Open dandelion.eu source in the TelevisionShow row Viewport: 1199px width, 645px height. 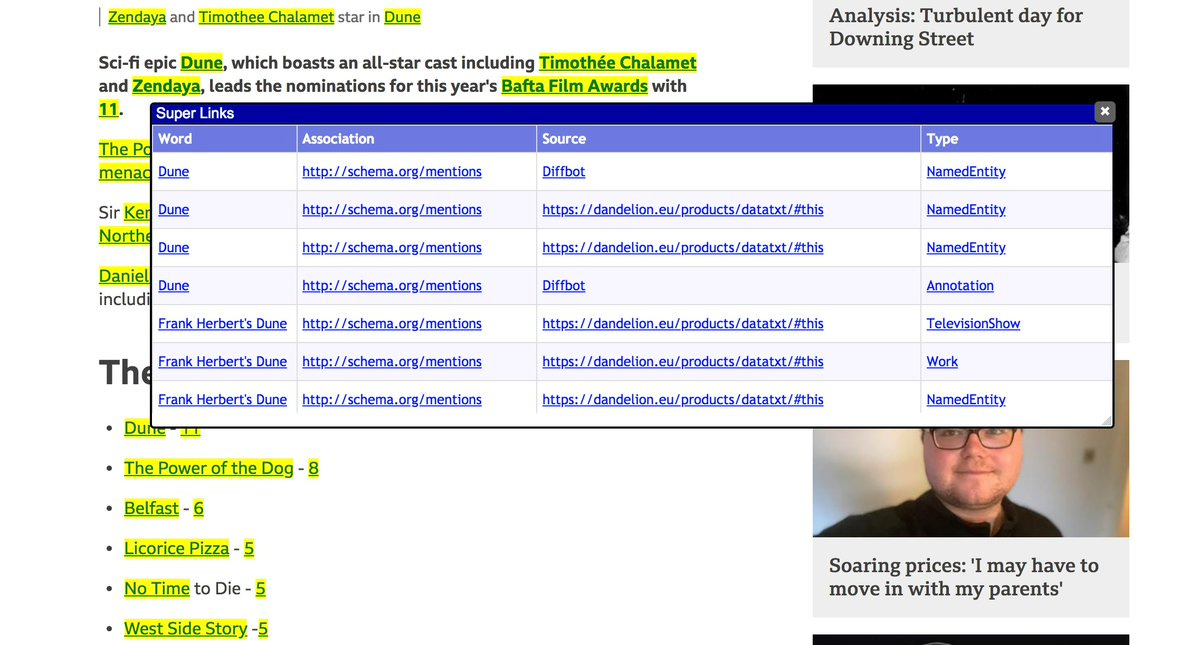683,324
